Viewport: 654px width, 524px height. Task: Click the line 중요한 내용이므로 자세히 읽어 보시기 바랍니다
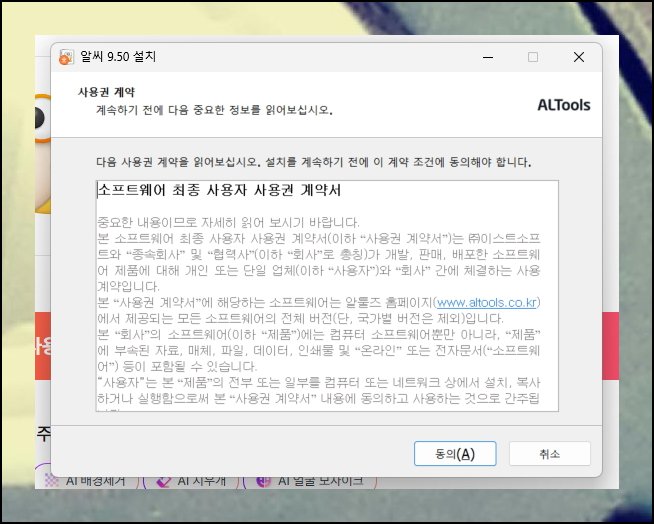[228, 222]
